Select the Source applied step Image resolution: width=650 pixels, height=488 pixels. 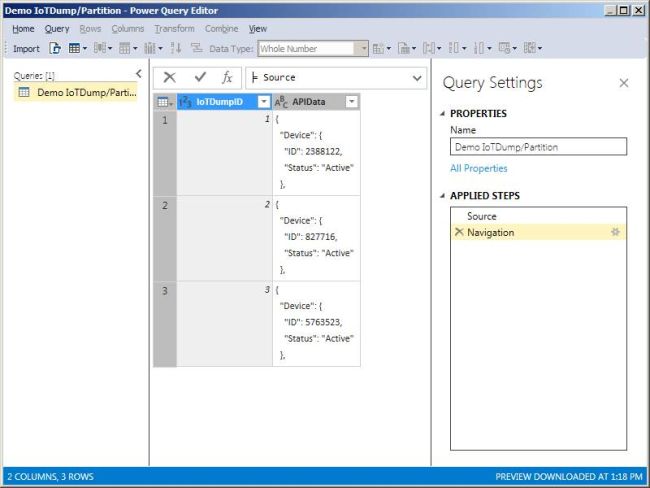[538, 216]
